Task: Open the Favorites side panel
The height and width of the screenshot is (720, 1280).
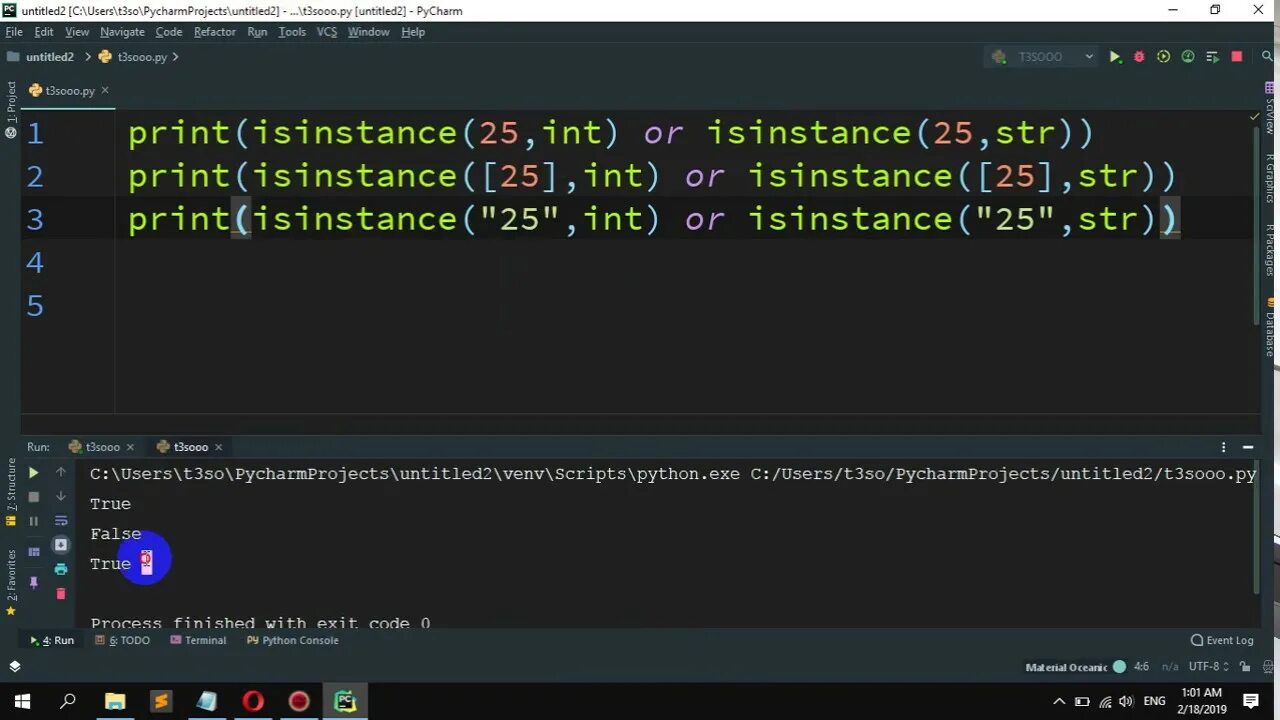Action: (x=11, y=582)
